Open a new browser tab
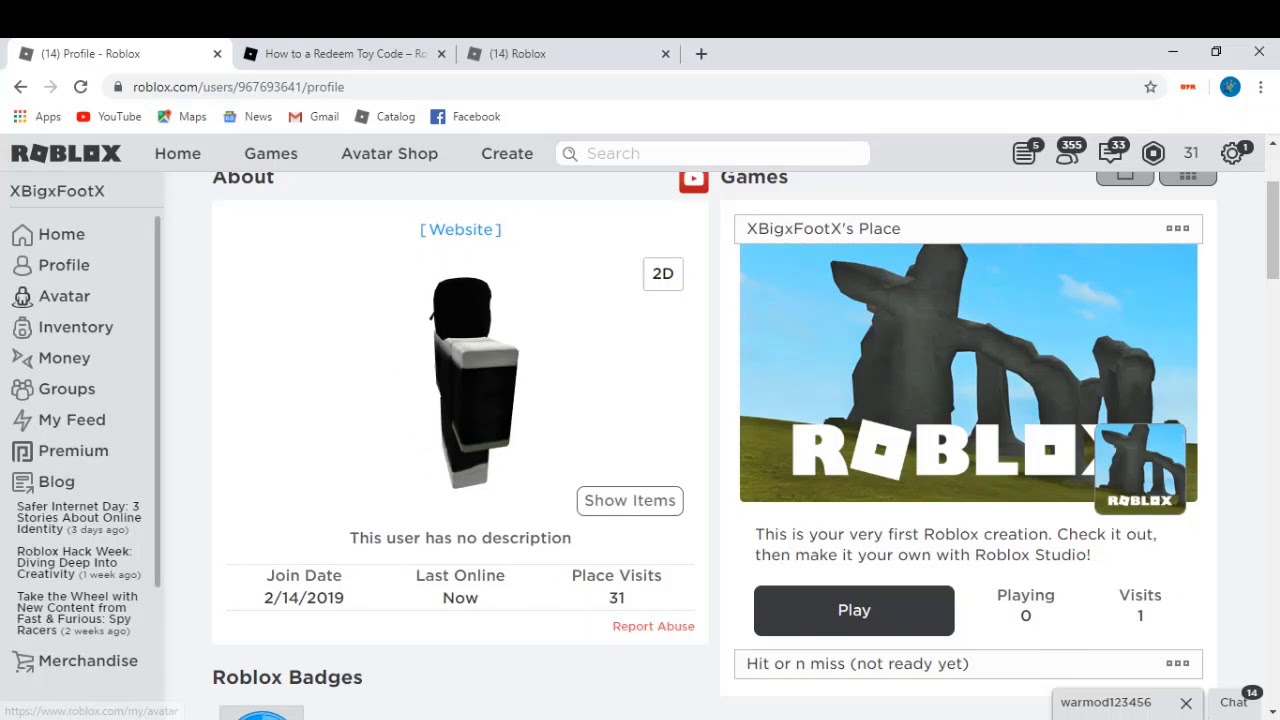 (x=701, y=54)
